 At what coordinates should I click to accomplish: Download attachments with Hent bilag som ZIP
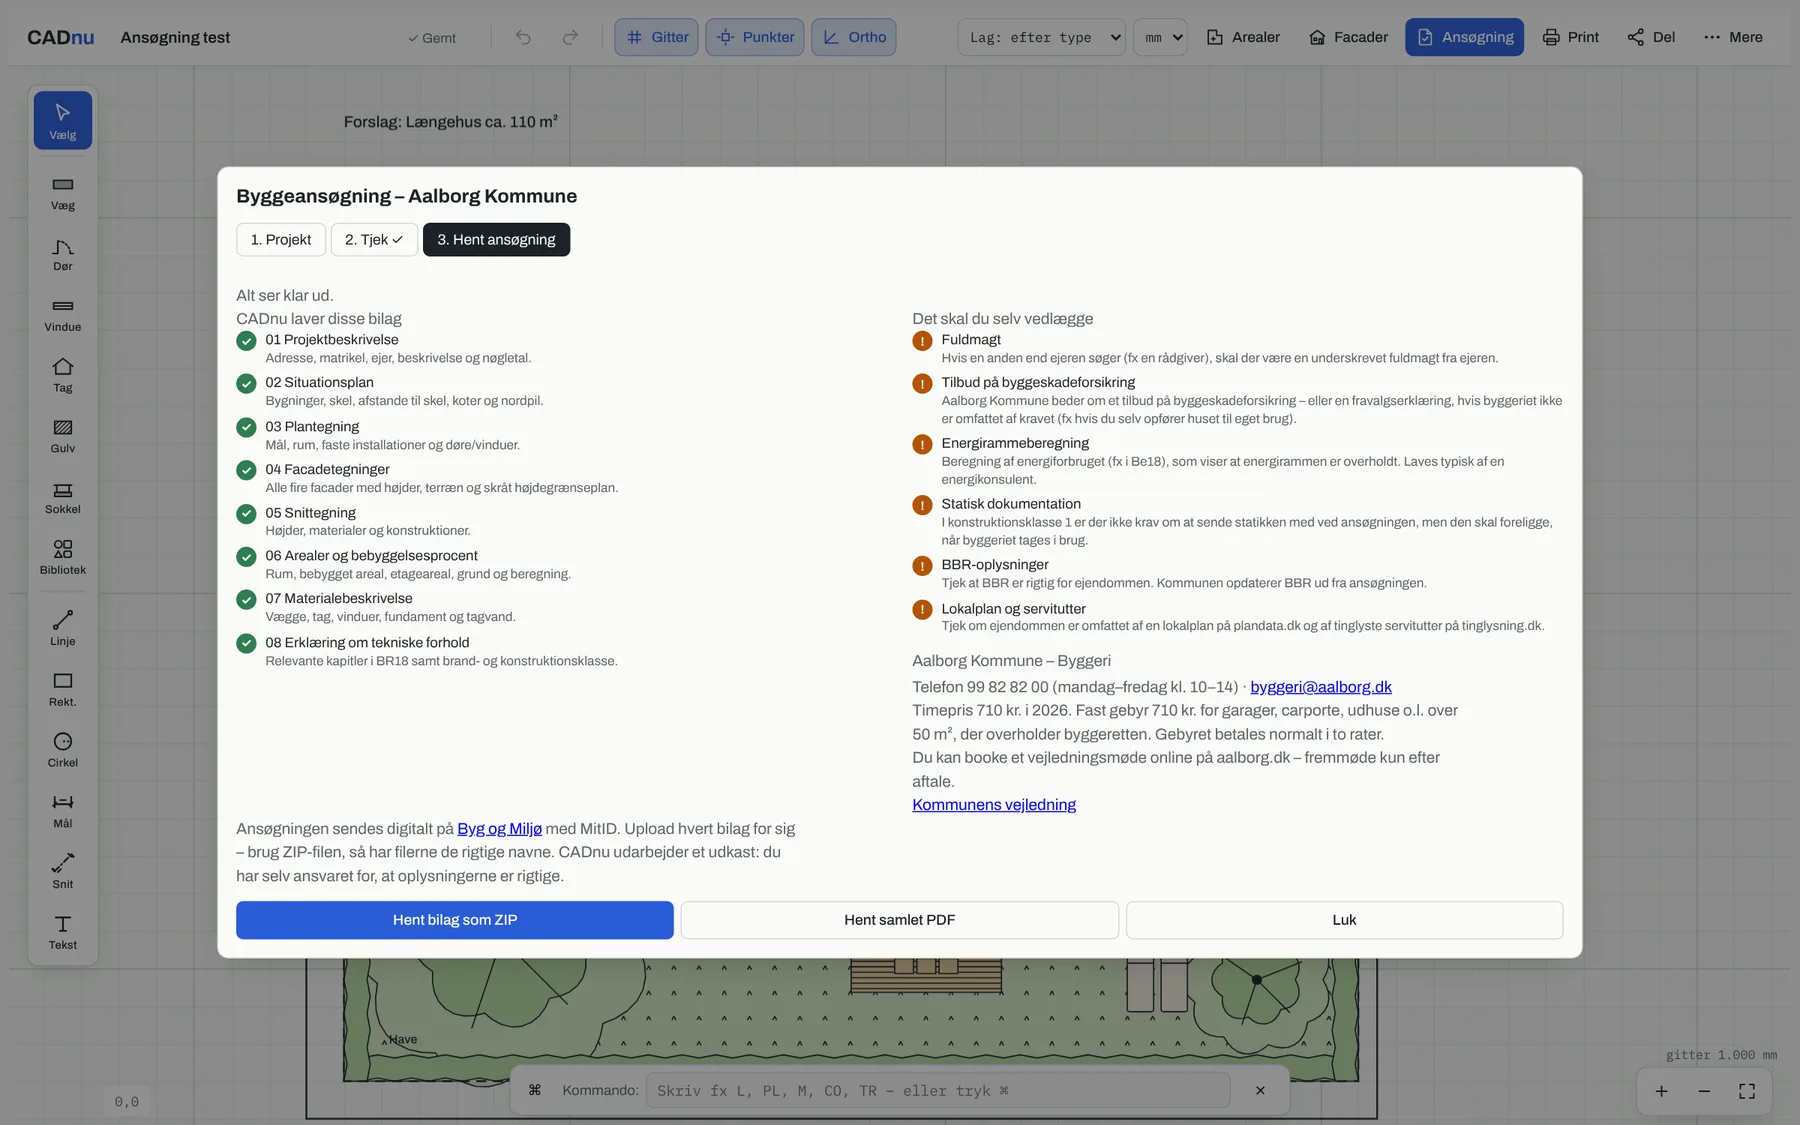coord(455,920)
